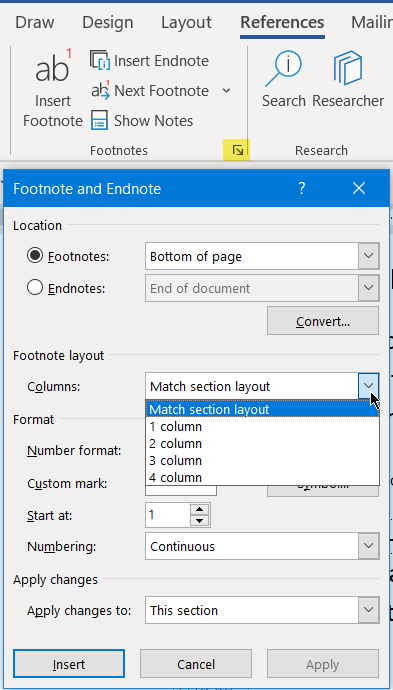This screenshot has height=690, width=393.
Task: Open the Next Footnote dropdown arrow
Action: point(226,91)
